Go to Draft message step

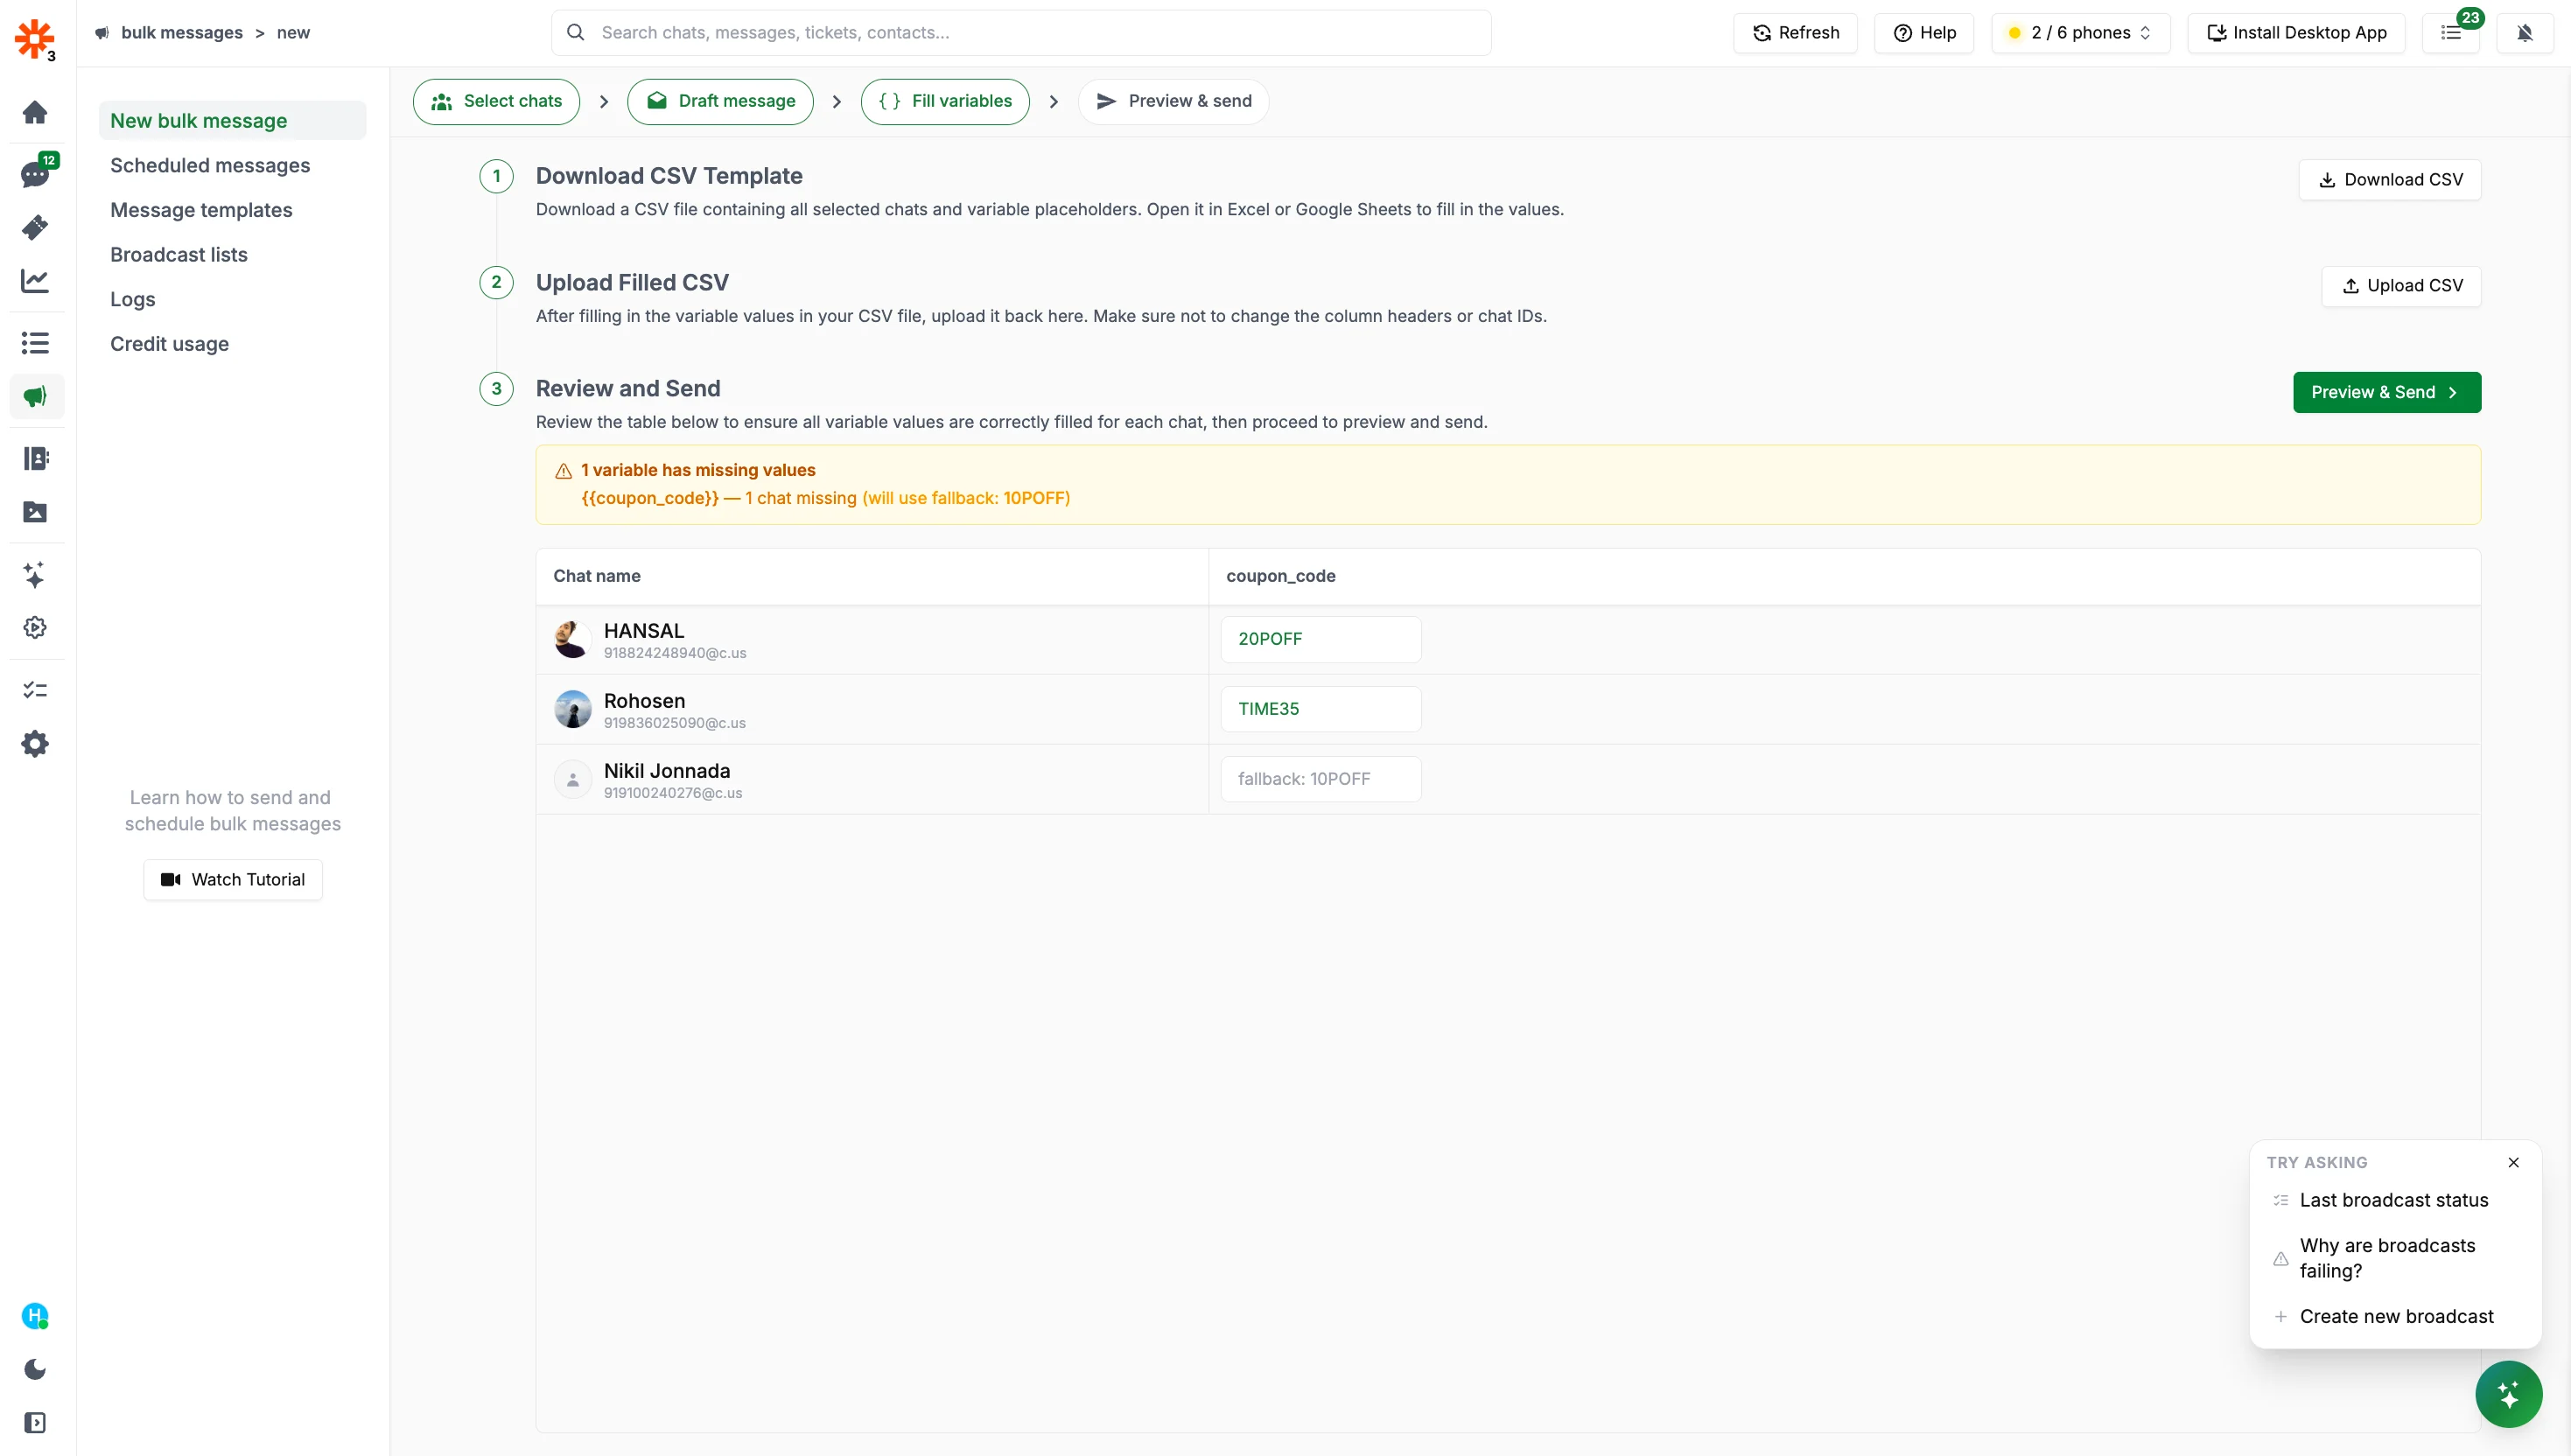[x=720, y=101]
